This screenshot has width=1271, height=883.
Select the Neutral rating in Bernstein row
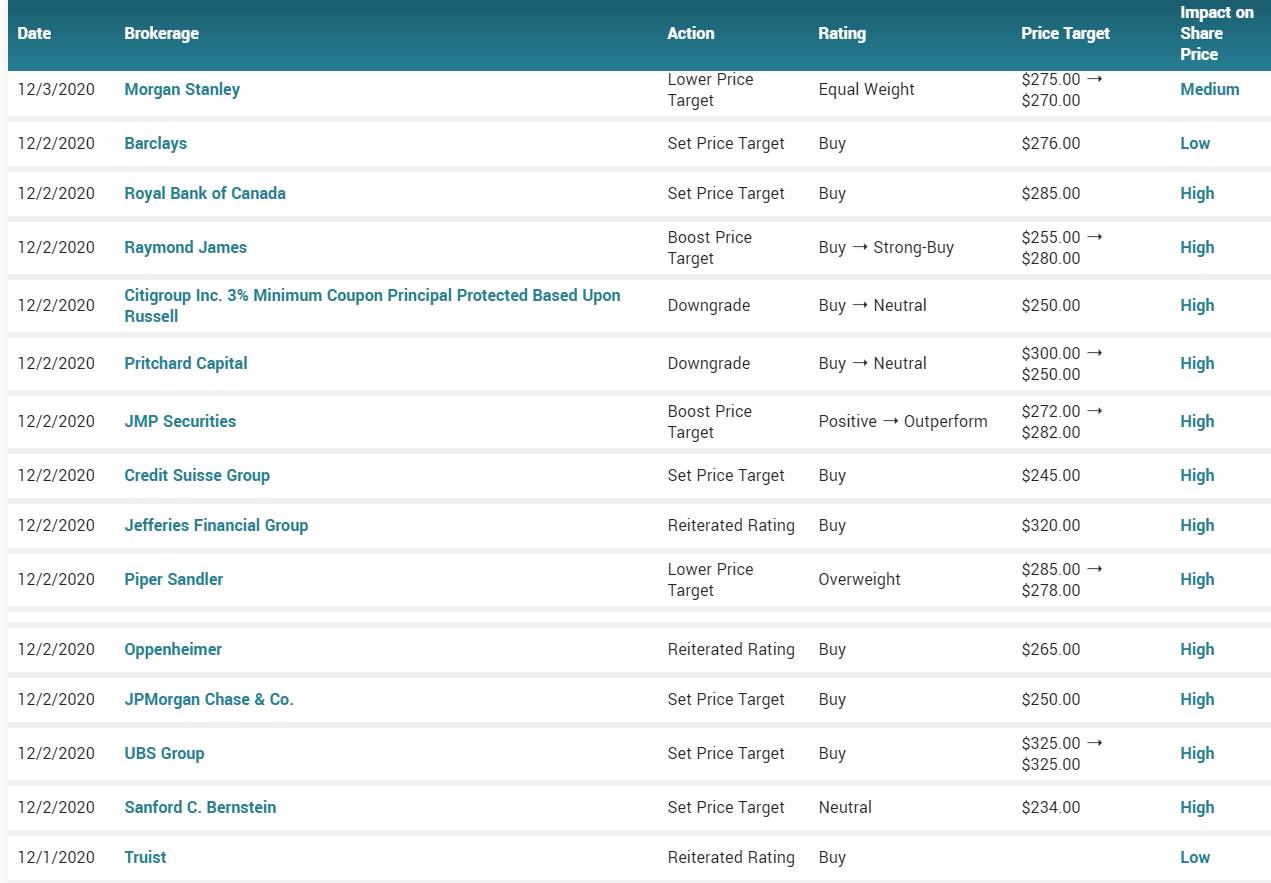845,807
